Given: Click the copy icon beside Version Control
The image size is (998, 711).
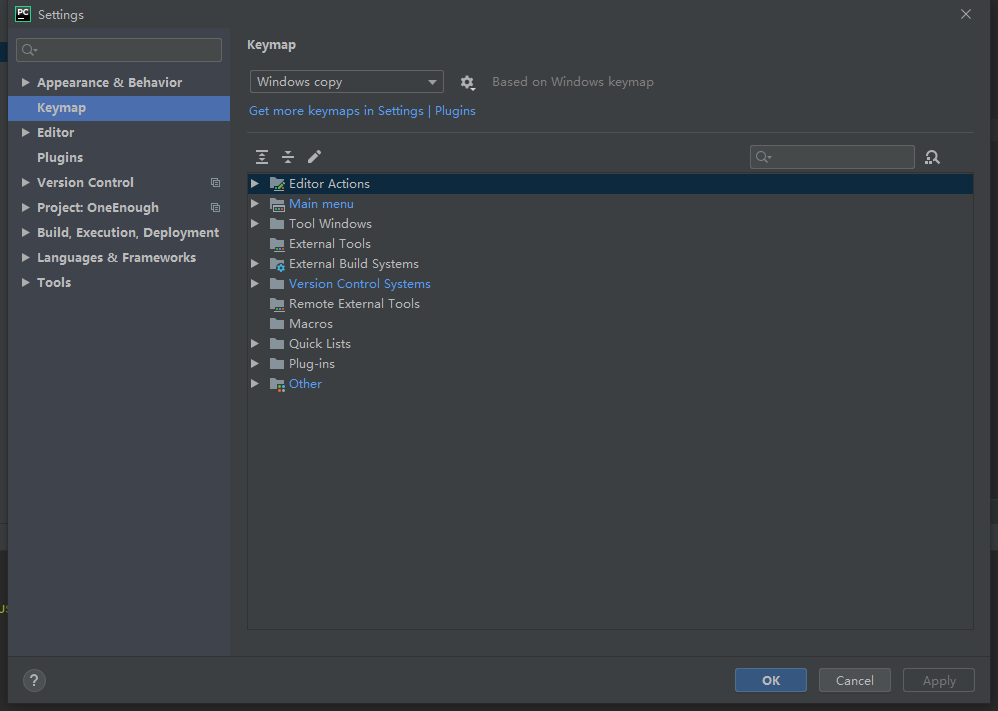Looking at the screenshot, I should click(215, 183).
